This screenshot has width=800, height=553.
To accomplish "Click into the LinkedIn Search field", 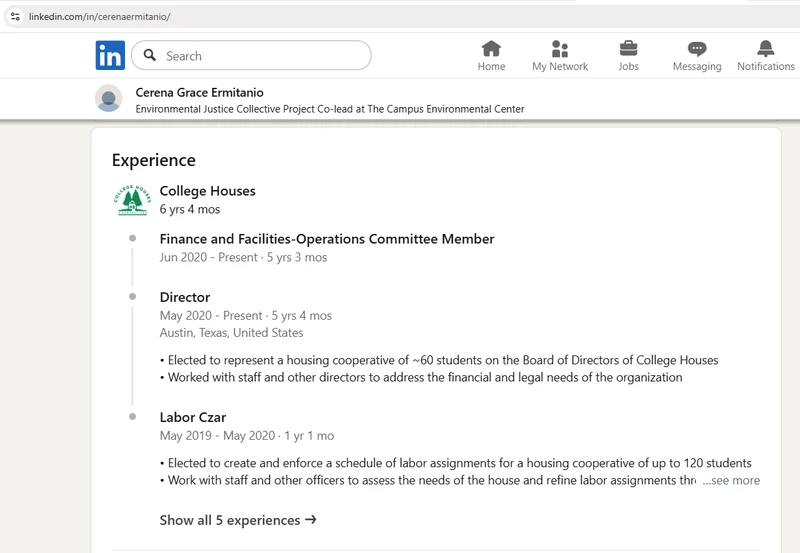I will (x=260, y=56).
